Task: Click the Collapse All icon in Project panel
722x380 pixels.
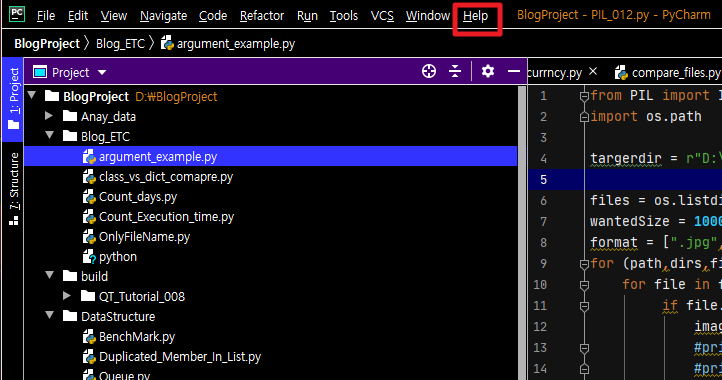Action: pyautogui.click(x=455, y=71)
